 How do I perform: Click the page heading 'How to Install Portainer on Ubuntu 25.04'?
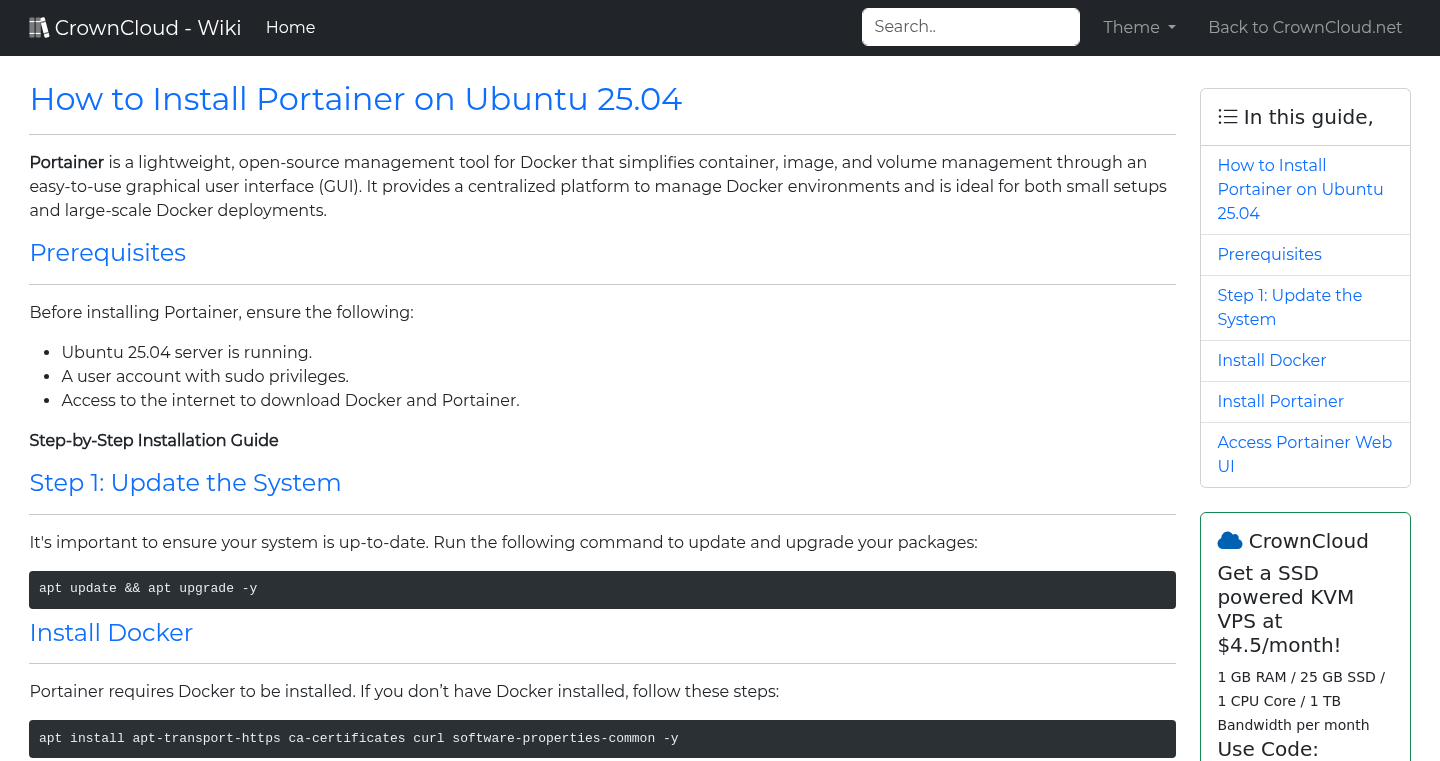pyautogui.click(x=356, y=99)
